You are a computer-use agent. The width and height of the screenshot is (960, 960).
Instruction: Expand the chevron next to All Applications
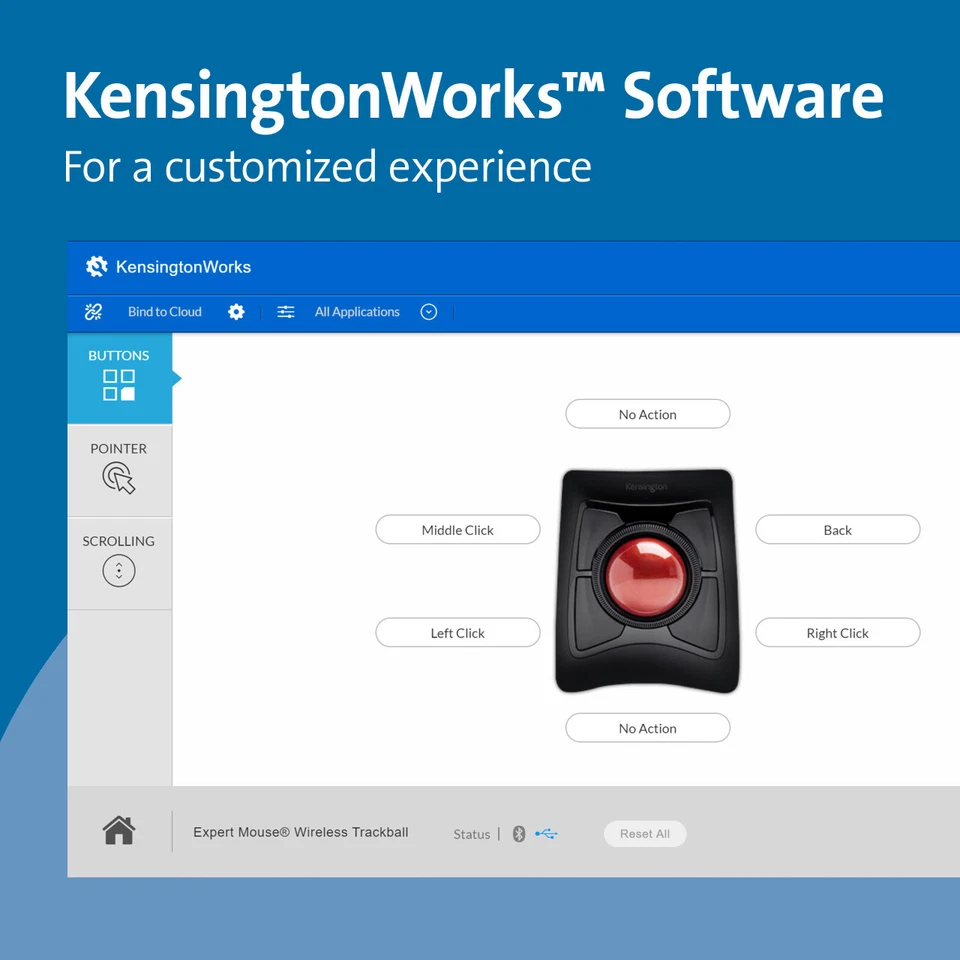point(429,312)
